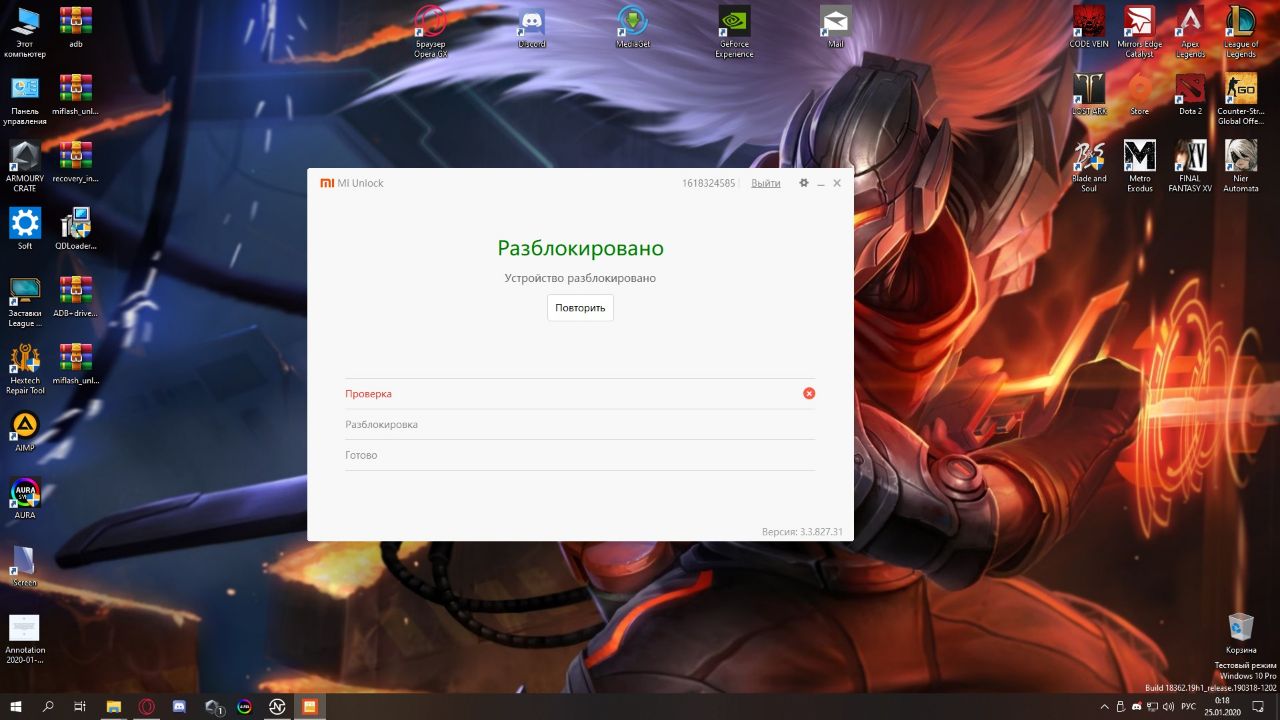
Task: Open File Explorer from taskbar
Action: [114, 706]
